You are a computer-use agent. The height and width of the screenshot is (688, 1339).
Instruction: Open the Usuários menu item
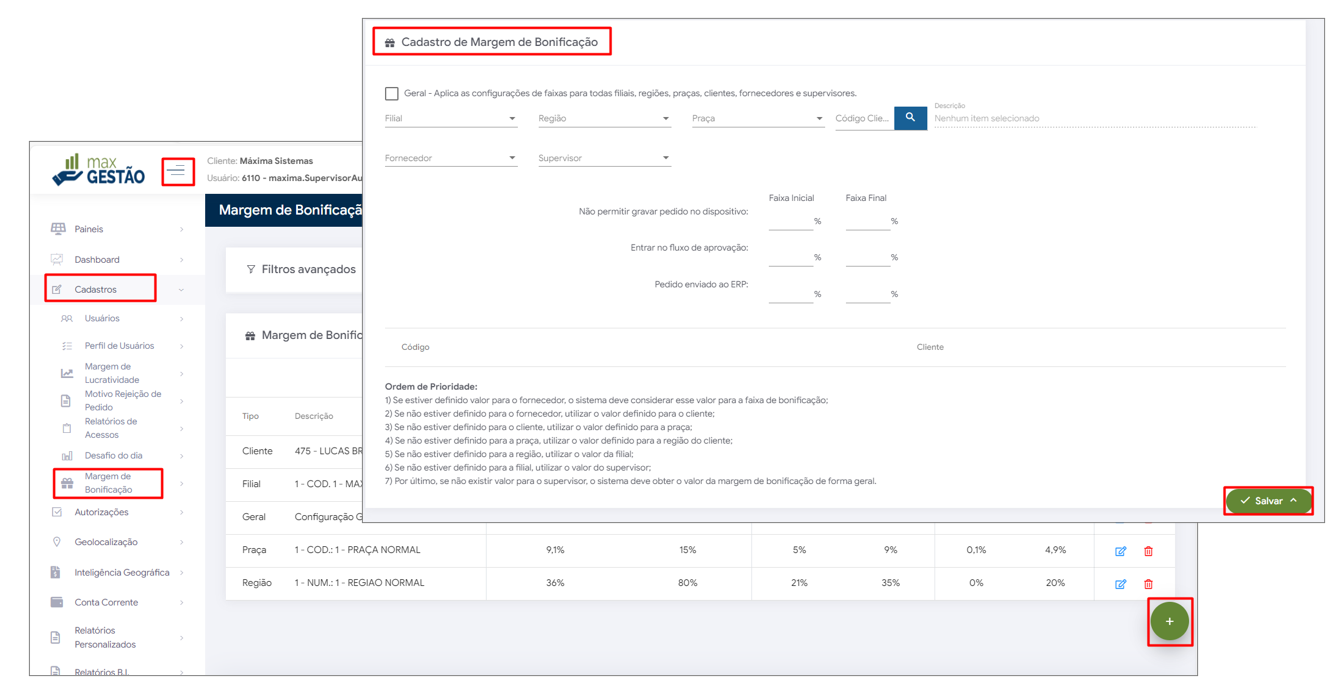(x=102, y=319)
